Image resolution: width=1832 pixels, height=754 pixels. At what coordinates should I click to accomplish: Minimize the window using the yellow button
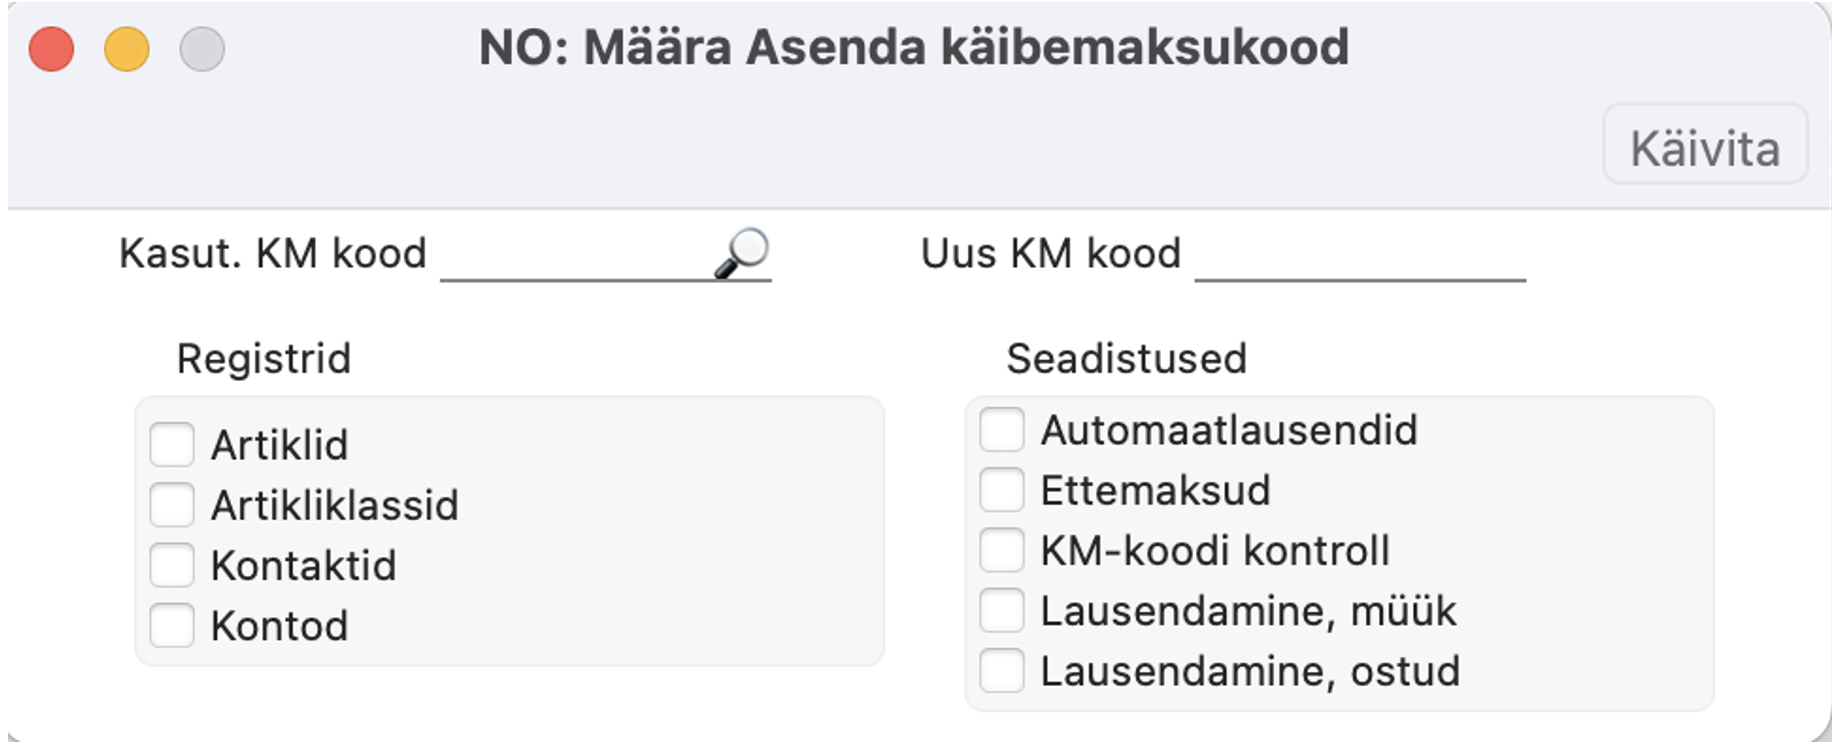(127, 49)
